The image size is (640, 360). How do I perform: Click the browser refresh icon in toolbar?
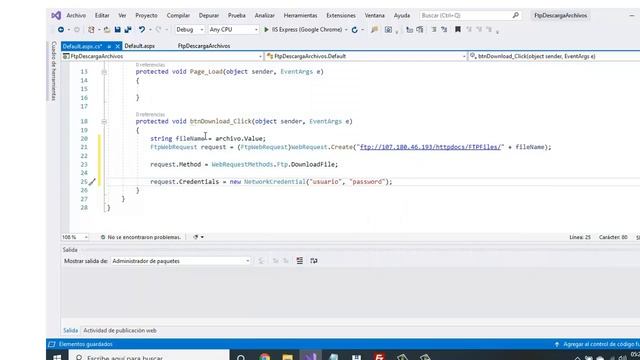354,29
